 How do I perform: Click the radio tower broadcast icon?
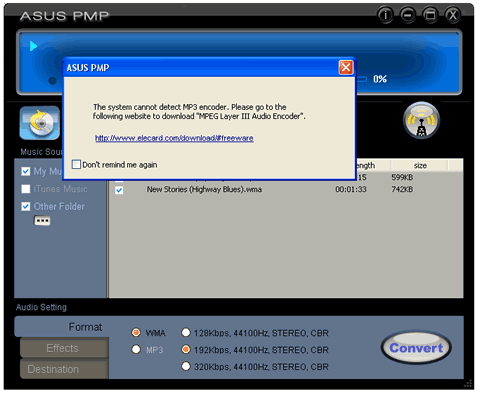(x=421, y=120)
